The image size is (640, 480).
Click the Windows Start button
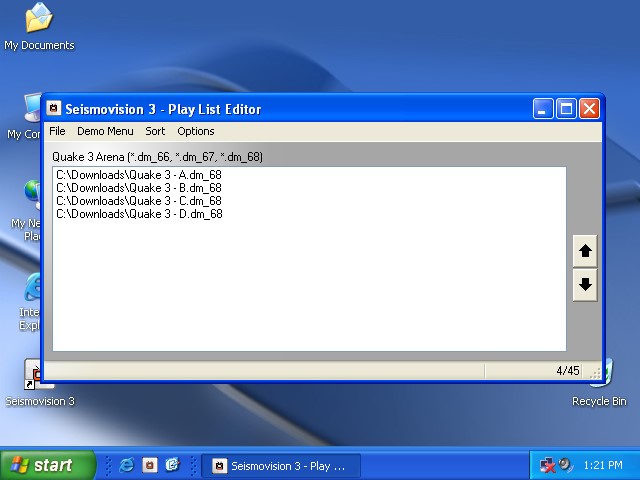47,465
